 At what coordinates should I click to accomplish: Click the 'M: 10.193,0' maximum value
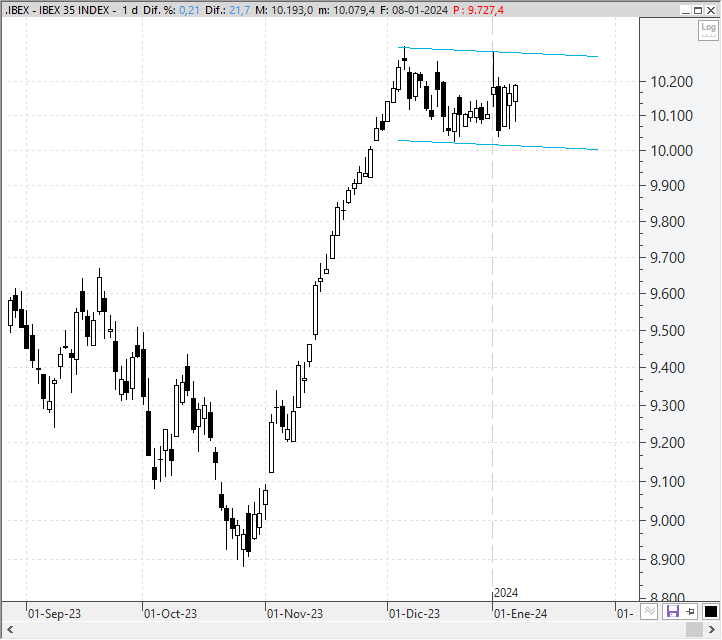coord(284,10)
